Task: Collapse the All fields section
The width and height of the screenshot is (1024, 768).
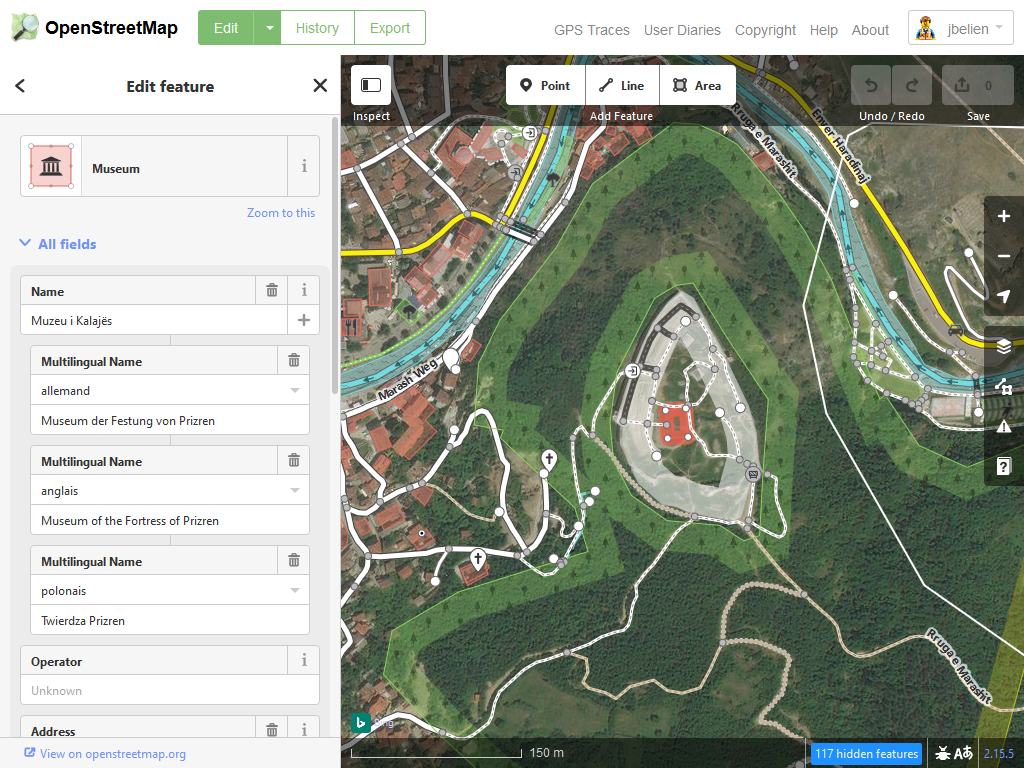Action: pyautogui.click(x=58, y=244)
